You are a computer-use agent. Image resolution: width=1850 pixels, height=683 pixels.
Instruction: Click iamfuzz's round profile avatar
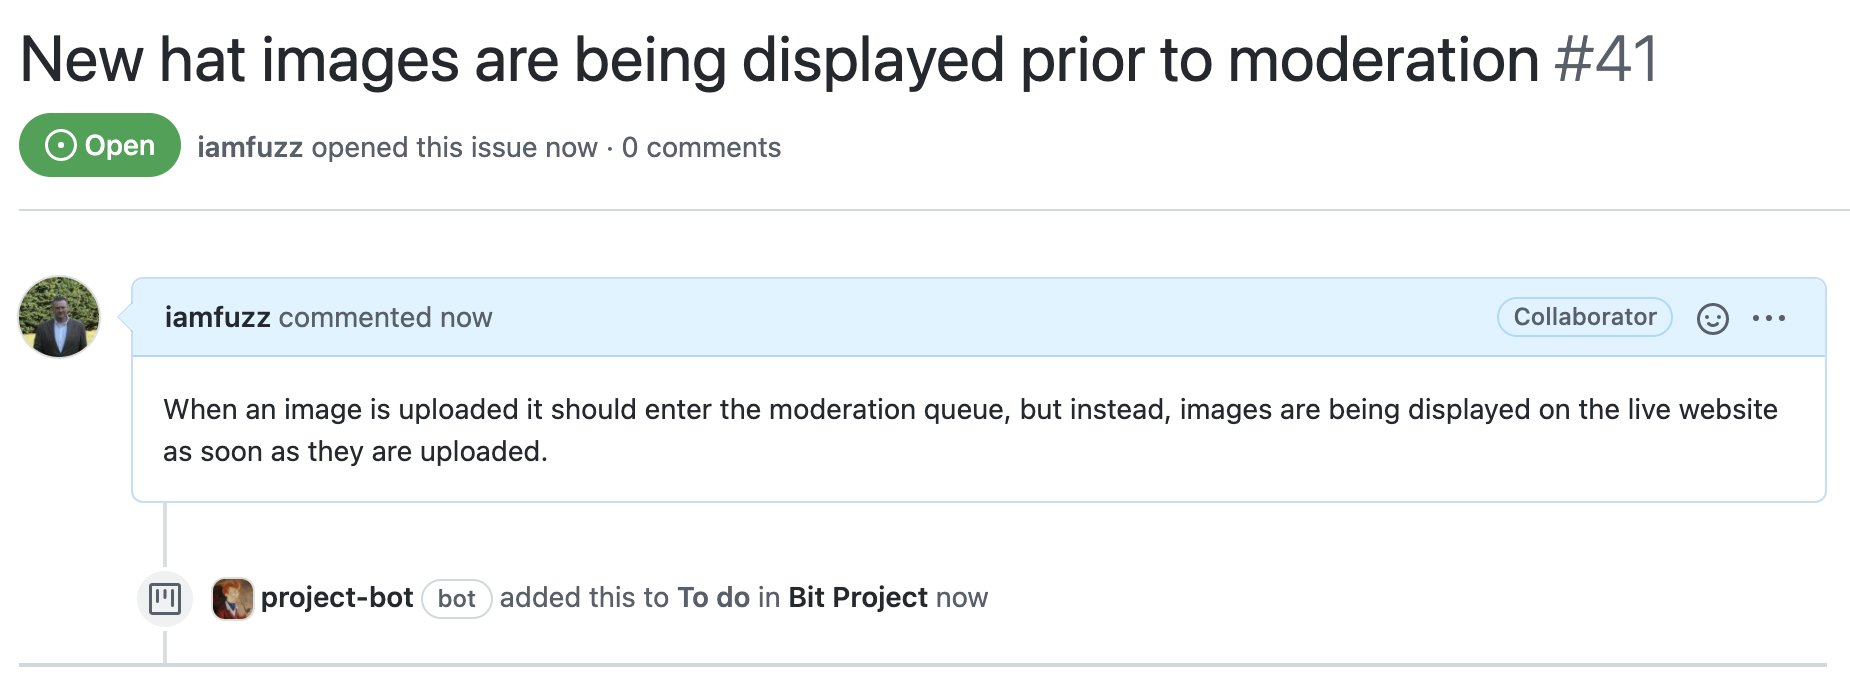tap(59, 317)
